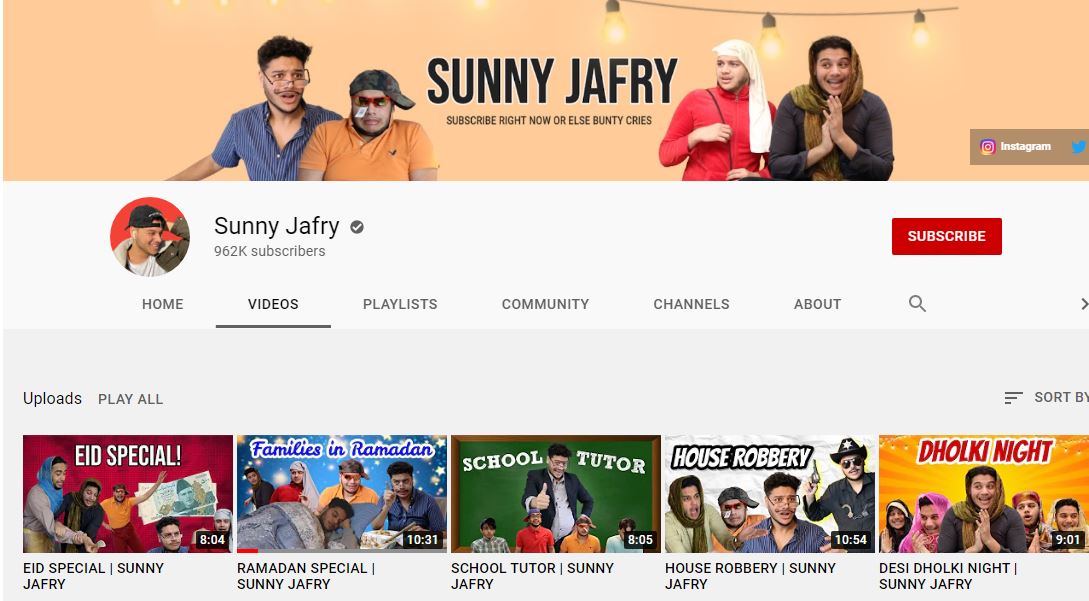Click the verified checkmark badge beside Sunny Jafry
This screenshot has width=1089, height=601.
[357, 227]
